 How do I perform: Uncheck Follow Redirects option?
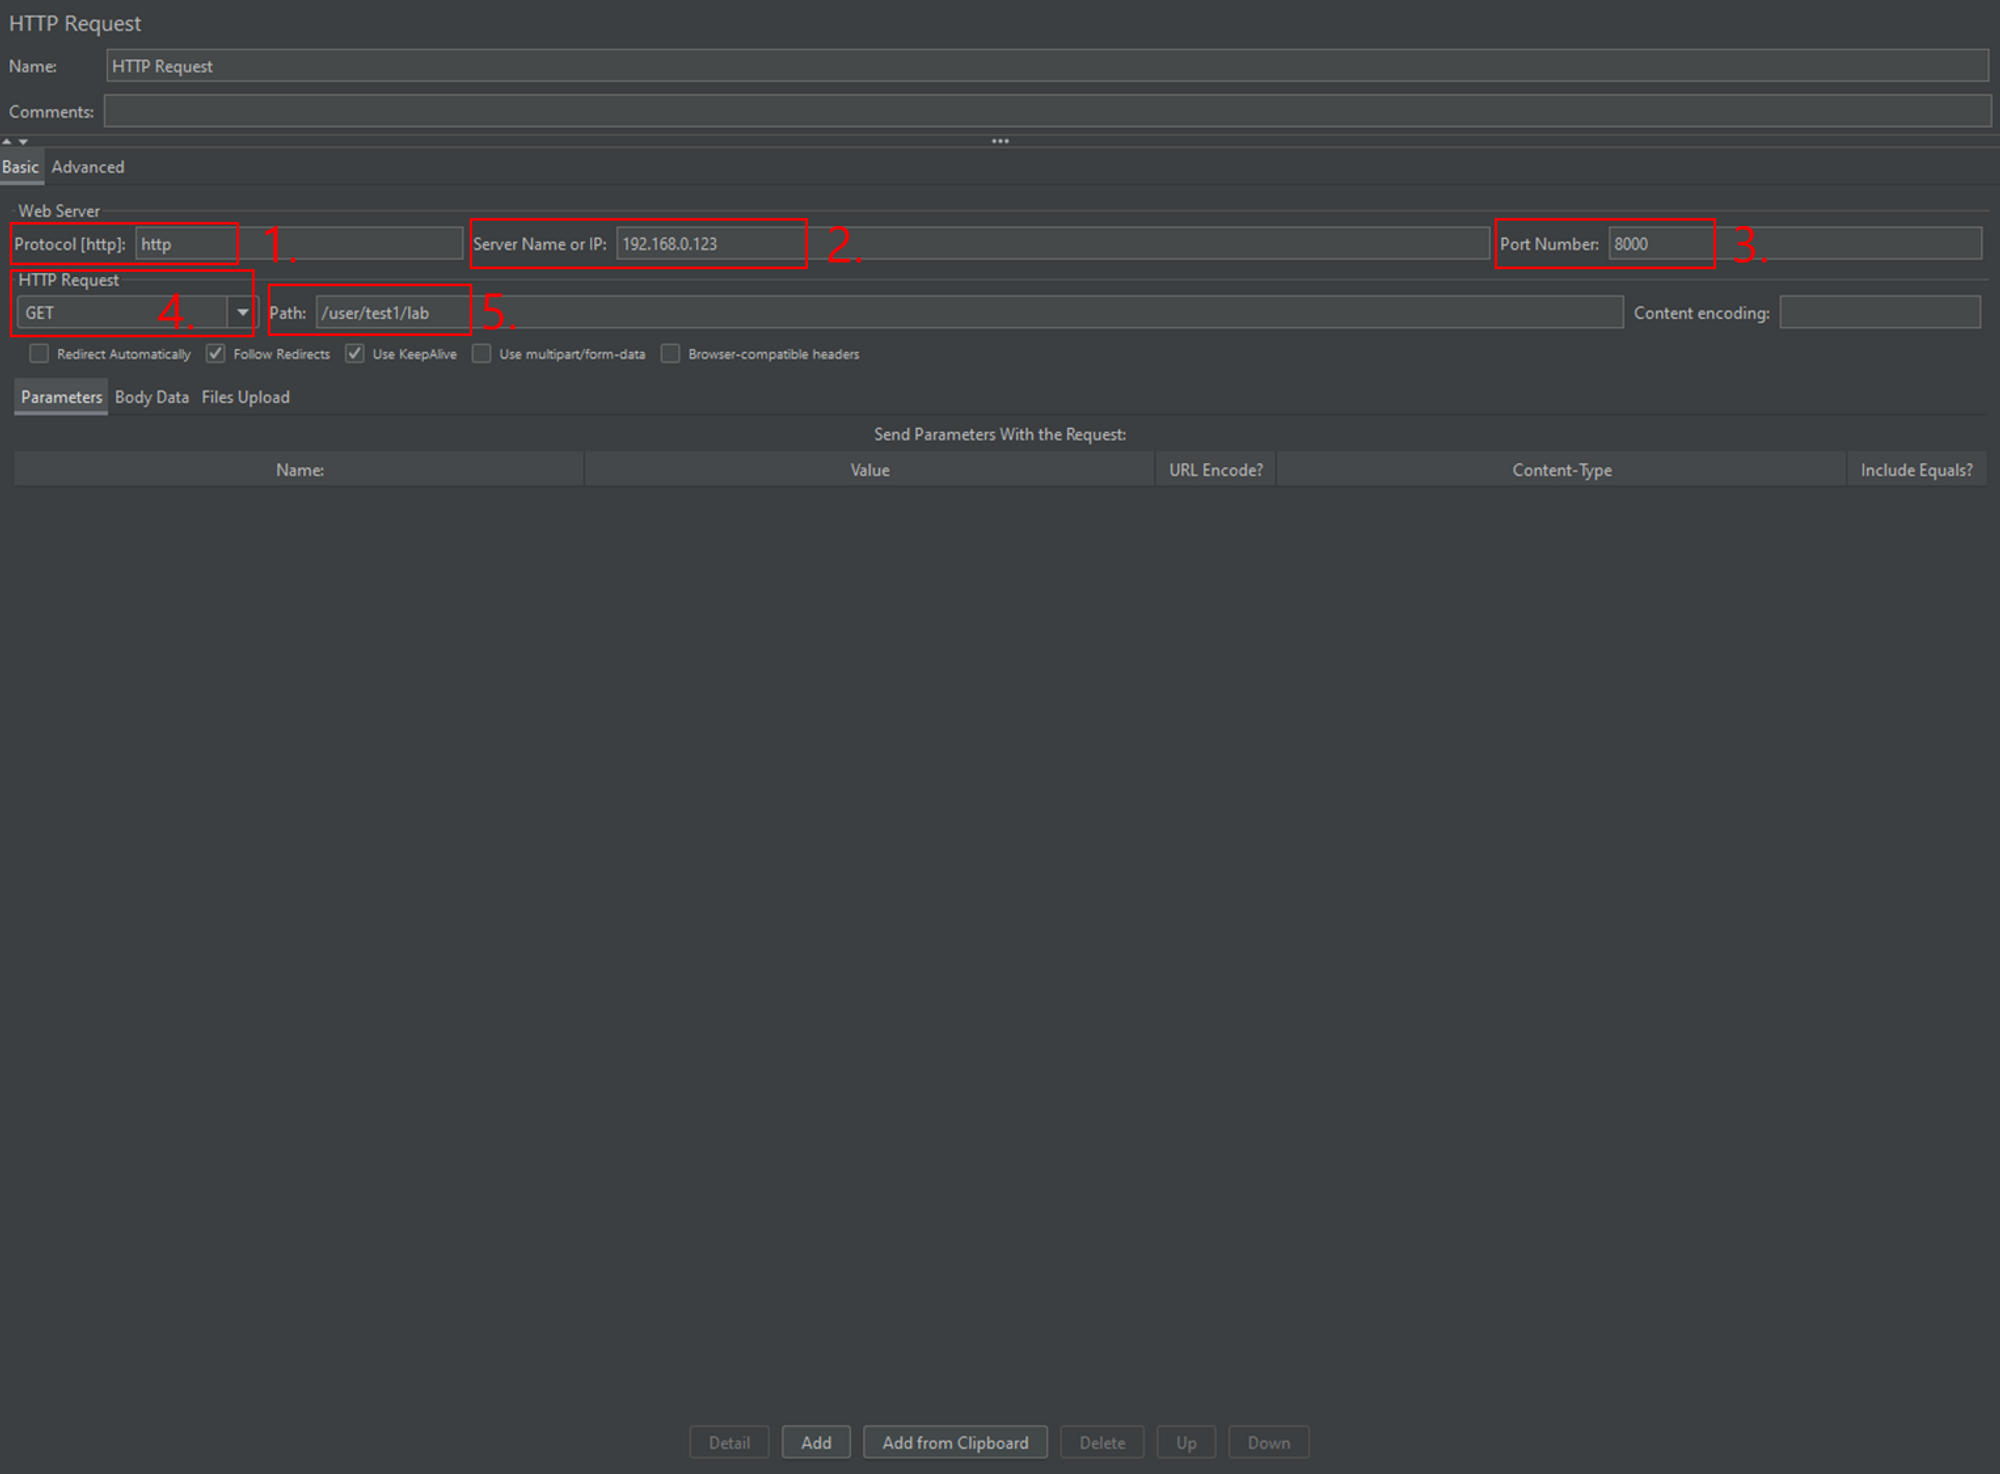pyautogui.click(x=216, y=353)
